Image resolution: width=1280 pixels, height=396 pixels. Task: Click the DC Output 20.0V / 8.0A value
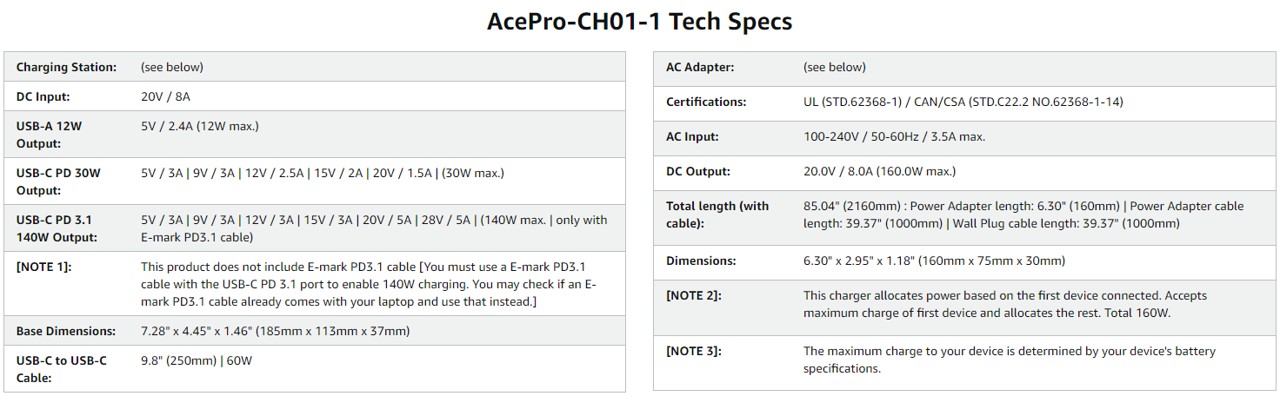pos(879,171)
